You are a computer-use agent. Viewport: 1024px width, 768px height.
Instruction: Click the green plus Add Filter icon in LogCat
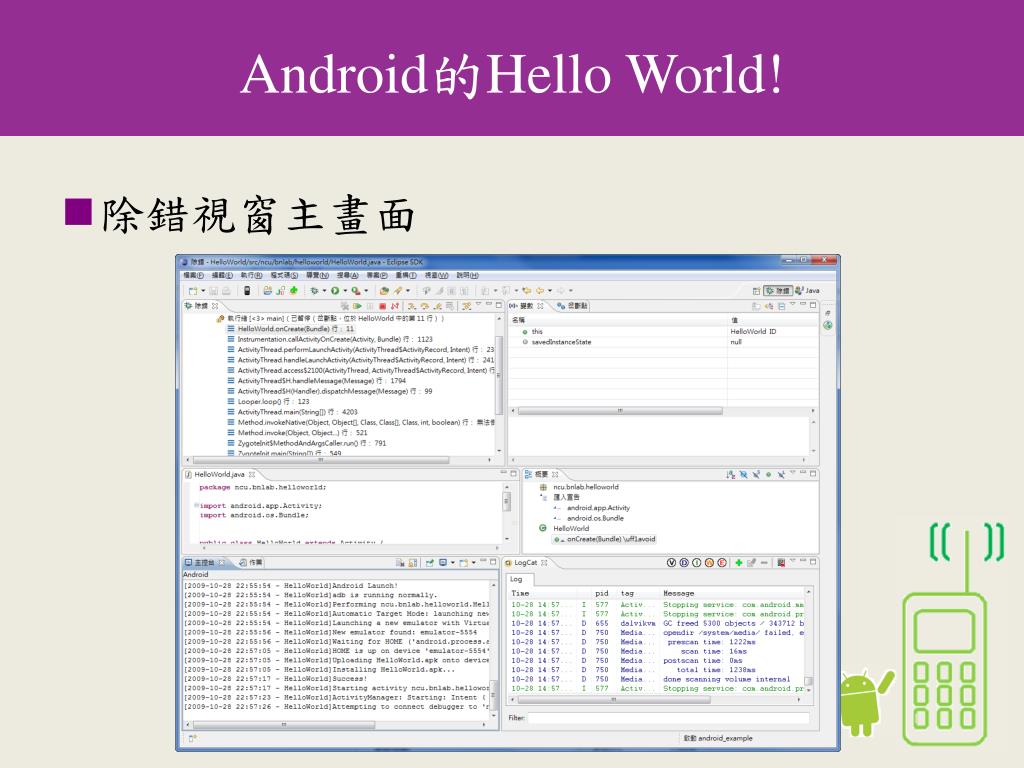click(x=739, y=562)
